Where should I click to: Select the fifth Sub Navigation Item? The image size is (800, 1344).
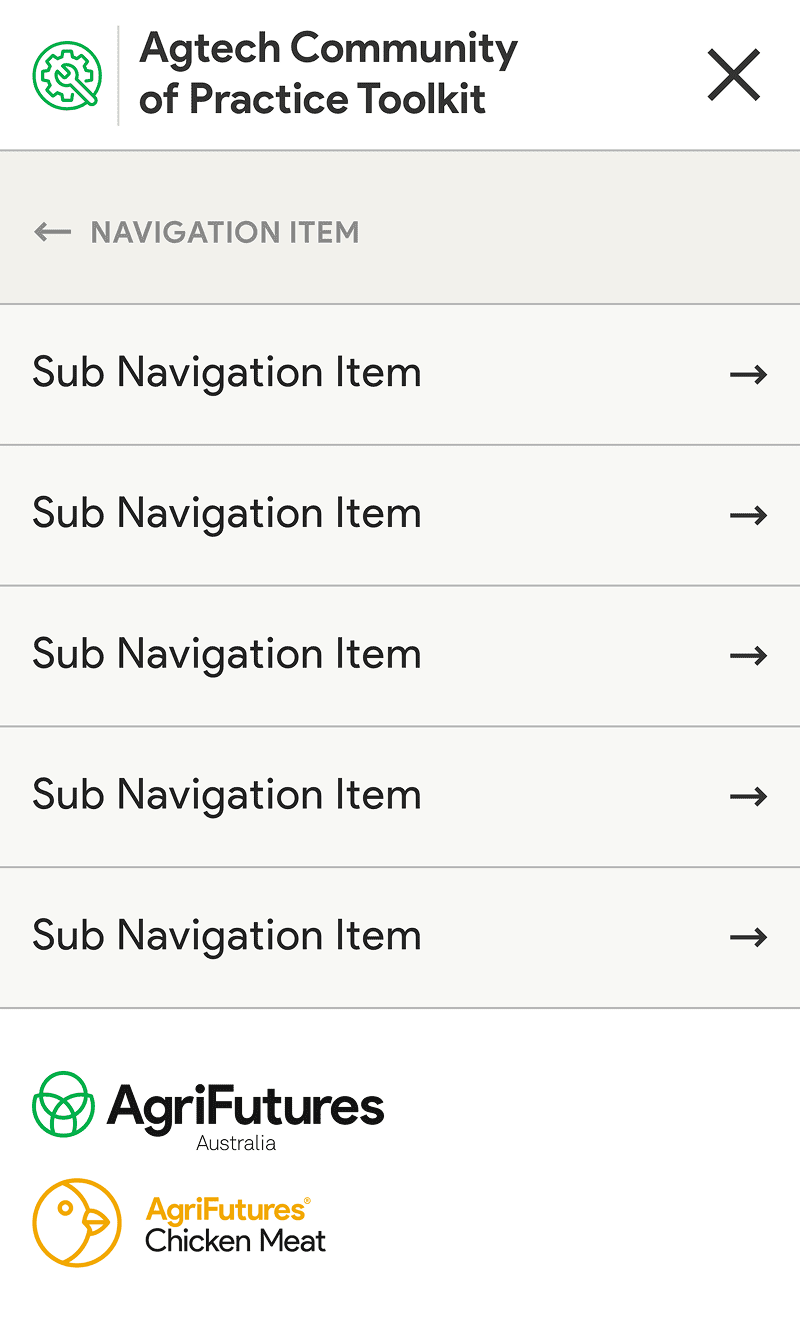(x=227, y=937)
